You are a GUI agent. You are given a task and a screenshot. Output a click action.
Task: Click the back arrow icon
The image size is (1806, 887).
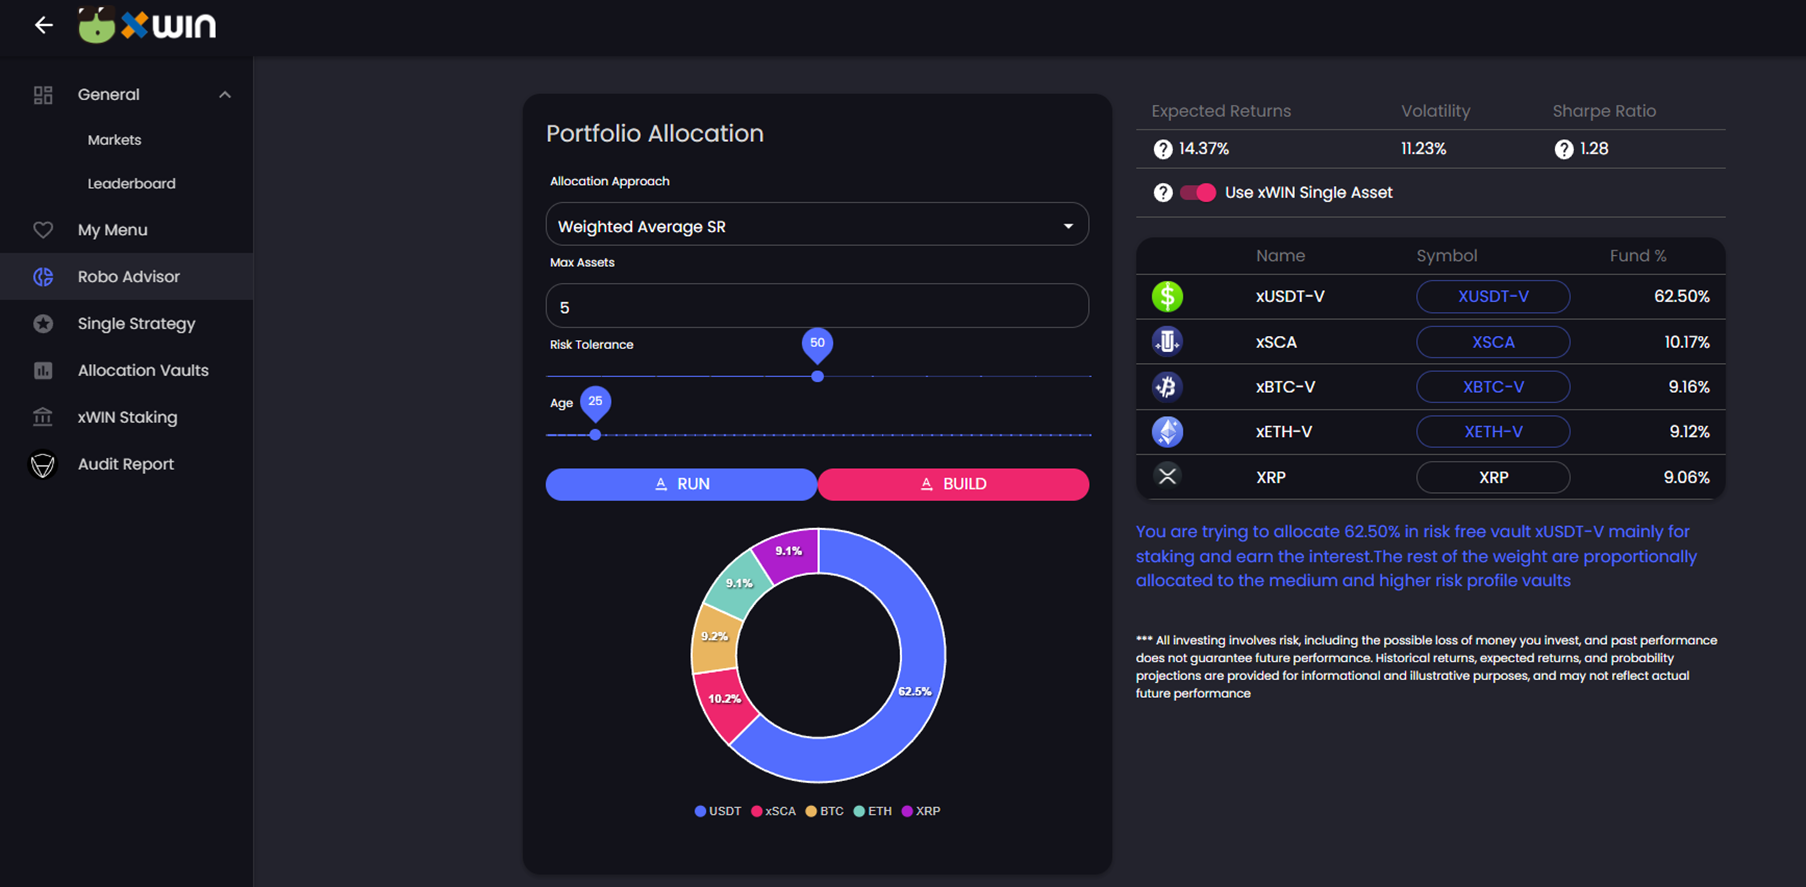(43, 25)
